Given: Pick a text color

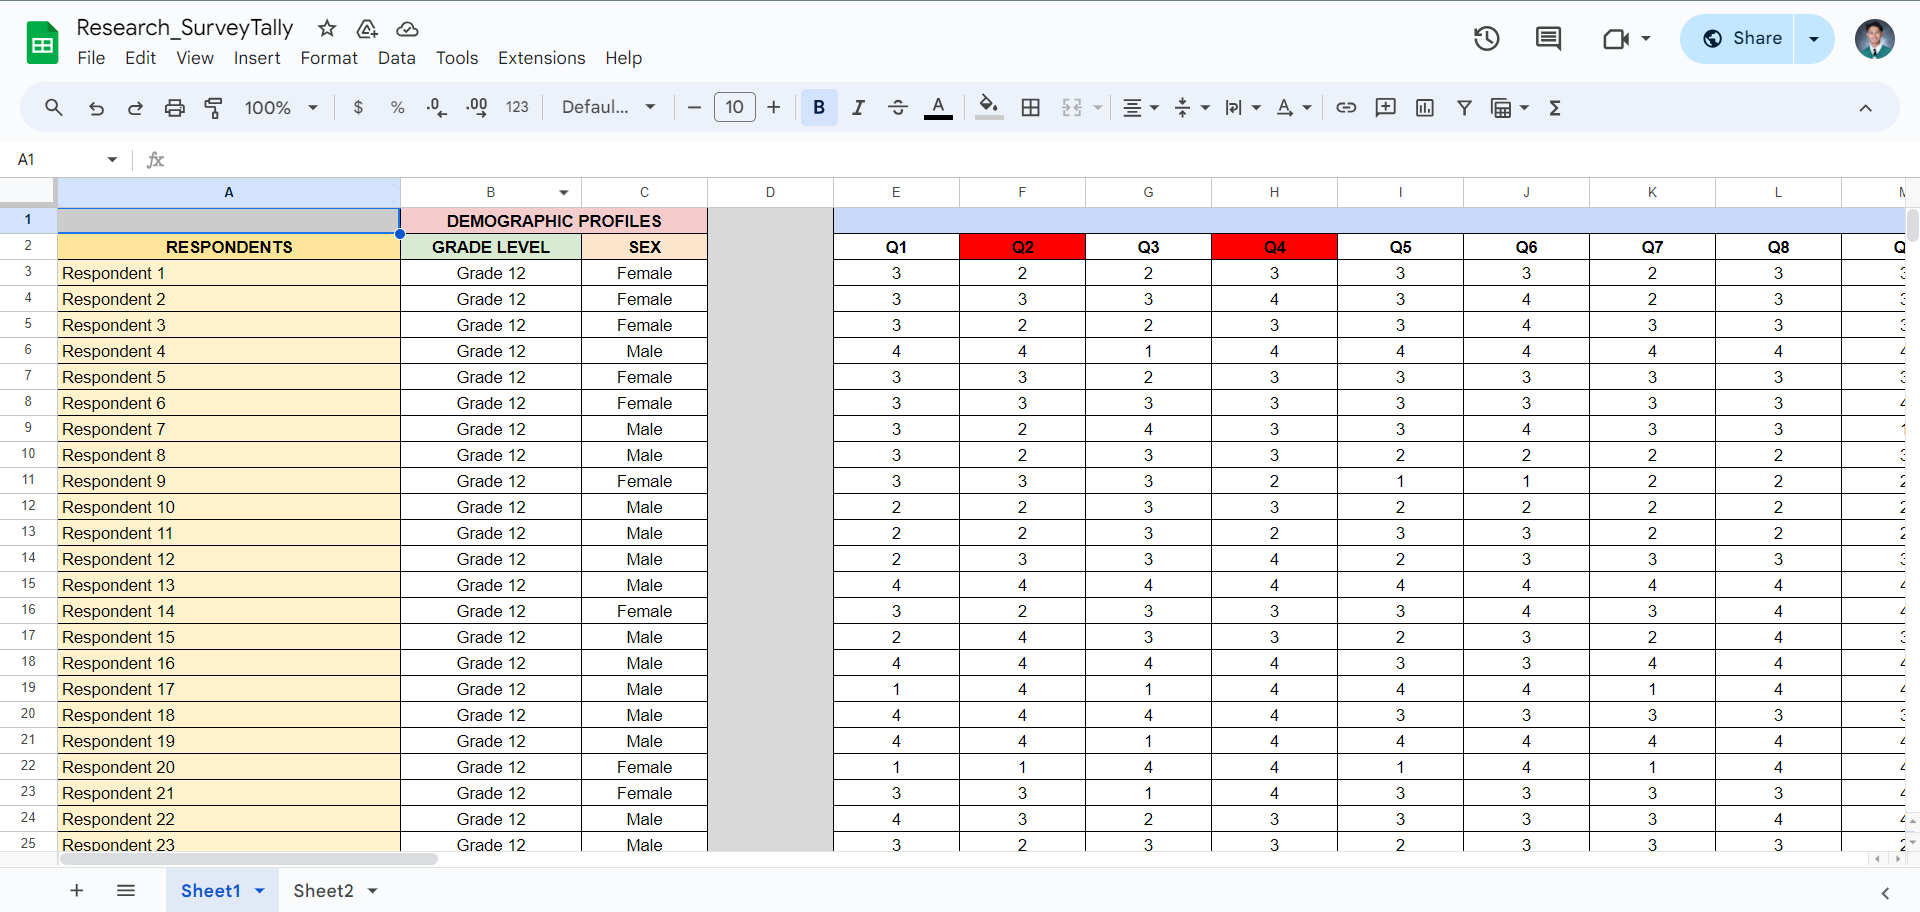Looking at the screenshot, I should pyautogui.click(x=938, y=107).
